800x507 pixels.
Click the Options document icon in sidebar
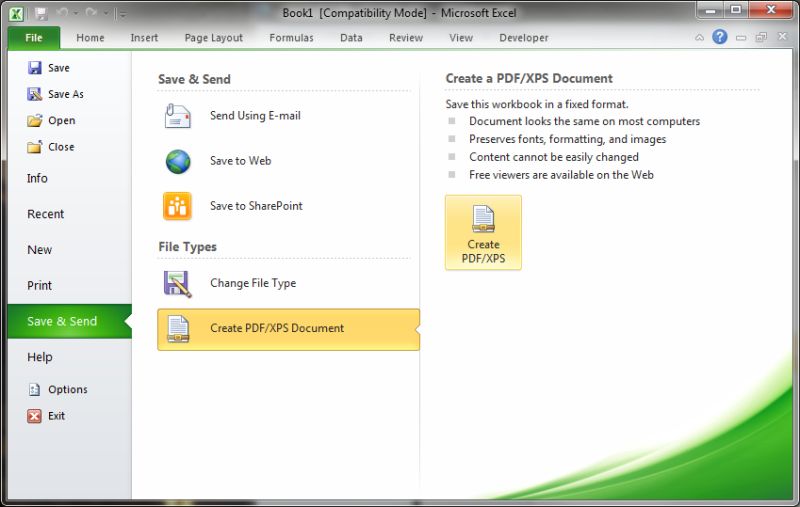pyautogui.click(x=34, y=390)
